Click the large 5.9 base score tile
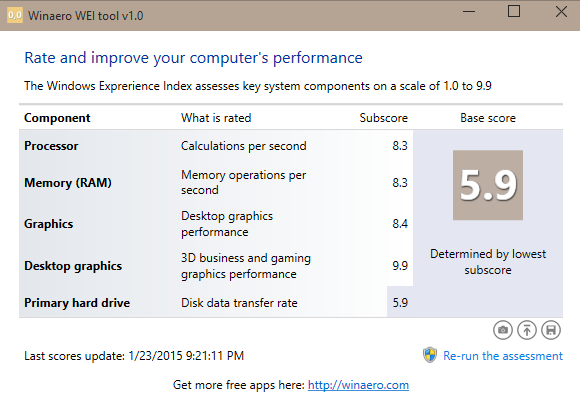This screenshot has height=395, width=580. click(488, 185)
